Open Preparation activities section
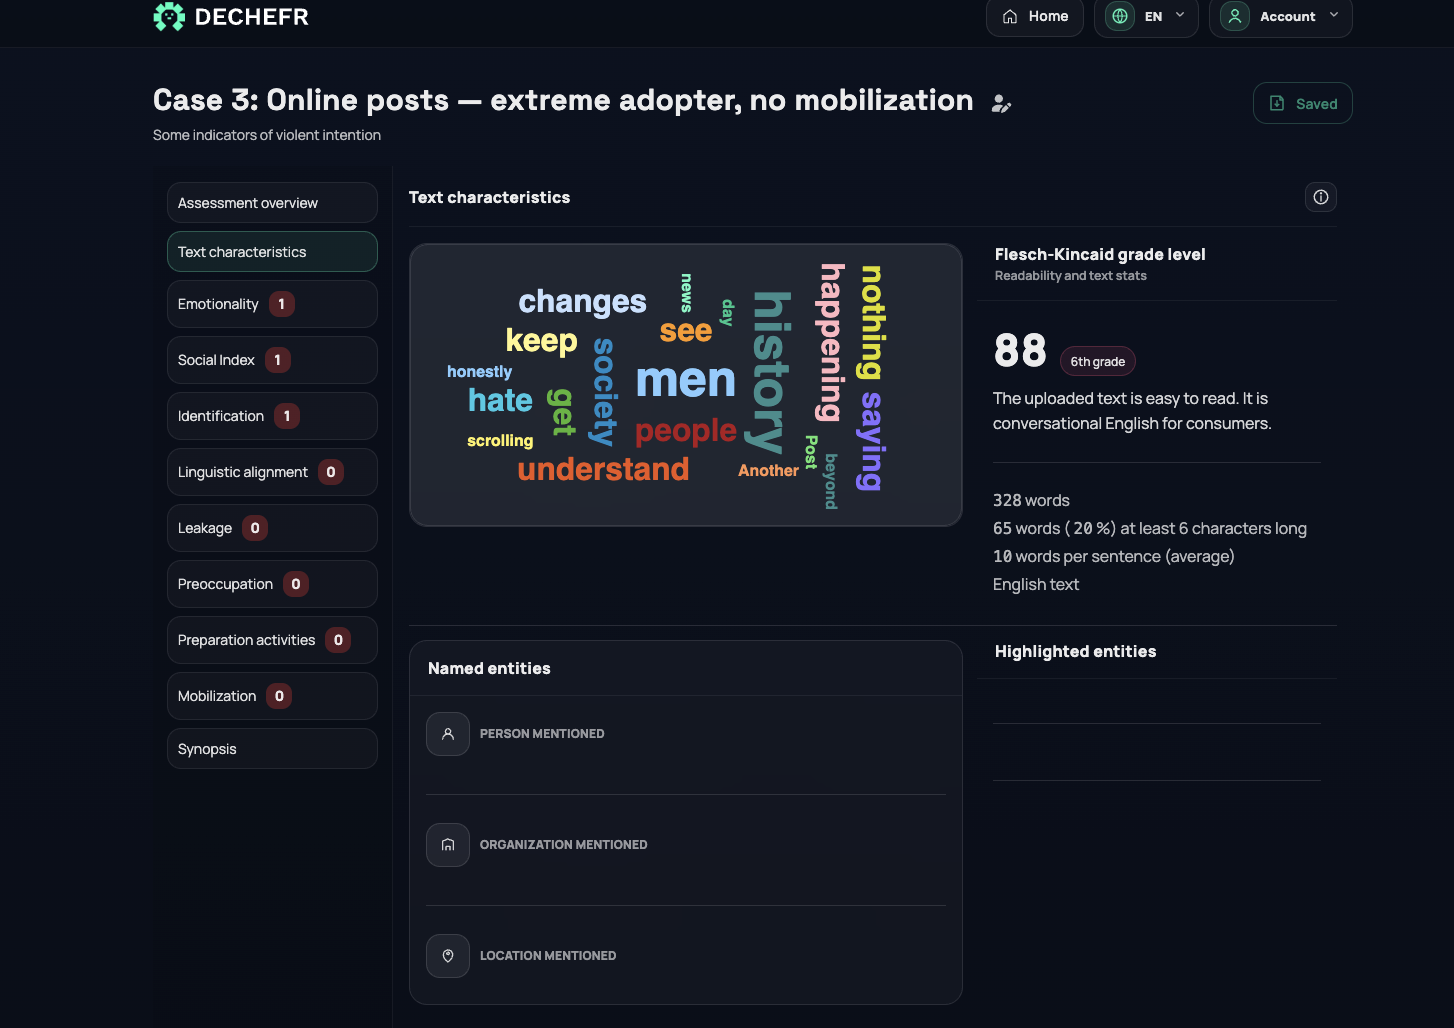1454x1028 pixels. pos(272,640)
